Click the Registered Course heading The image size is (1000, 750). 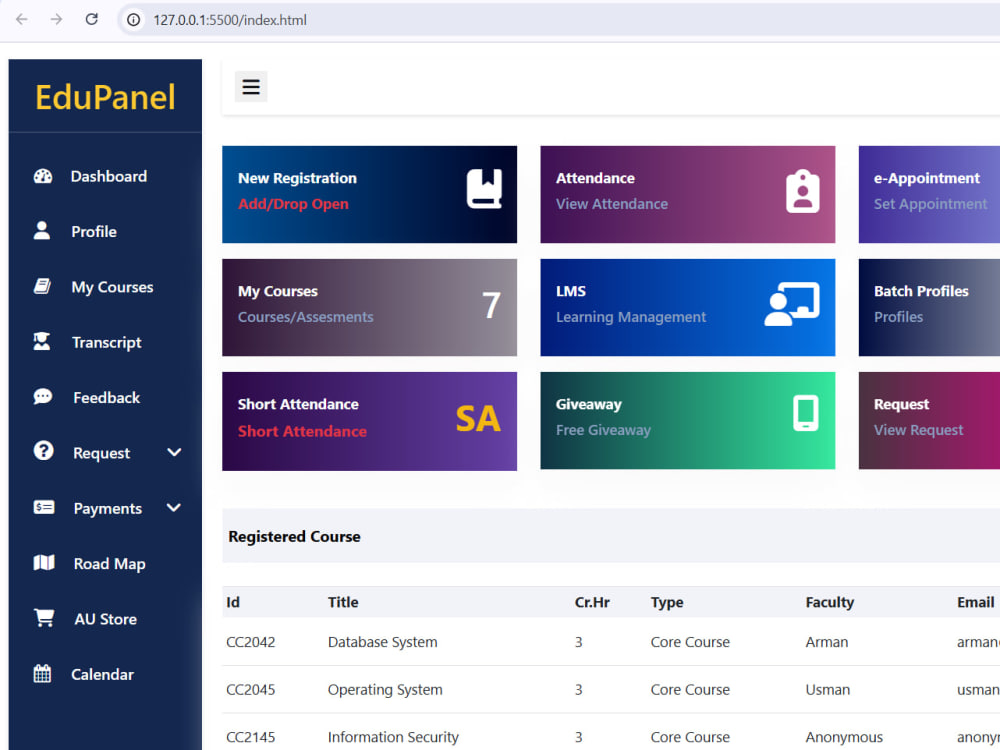tap(295, 537)
